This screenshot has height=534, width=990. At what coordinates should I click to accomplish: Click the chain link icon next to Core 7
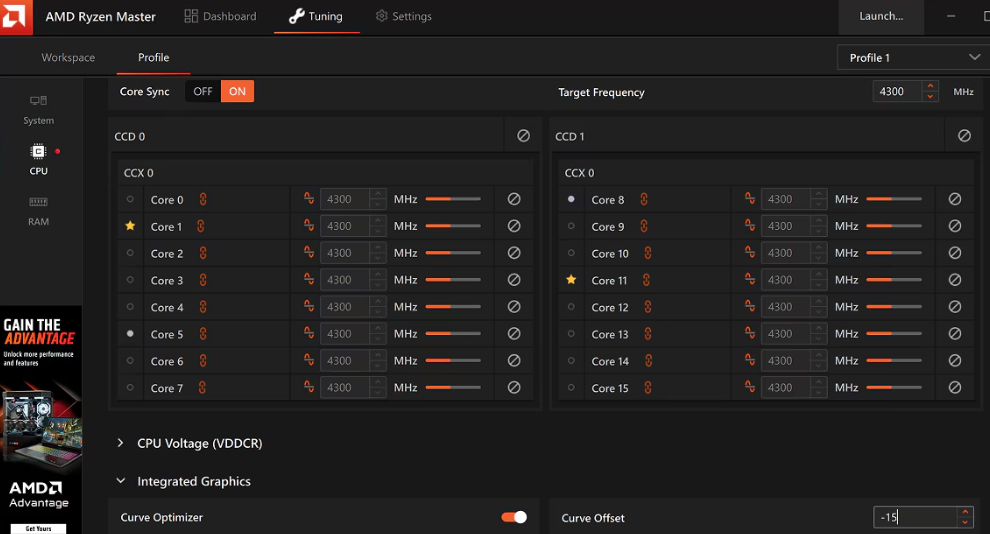(x=202, y=388)
